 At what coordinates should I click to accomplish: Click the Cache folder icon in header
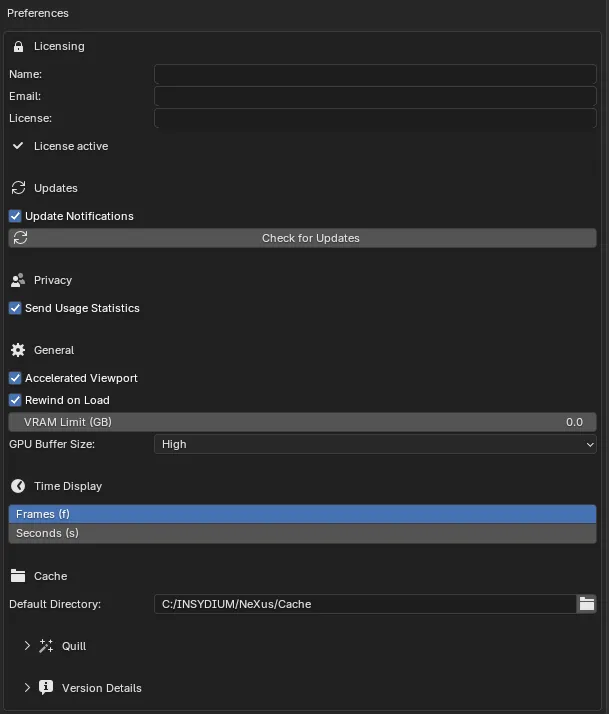point(18,576)
